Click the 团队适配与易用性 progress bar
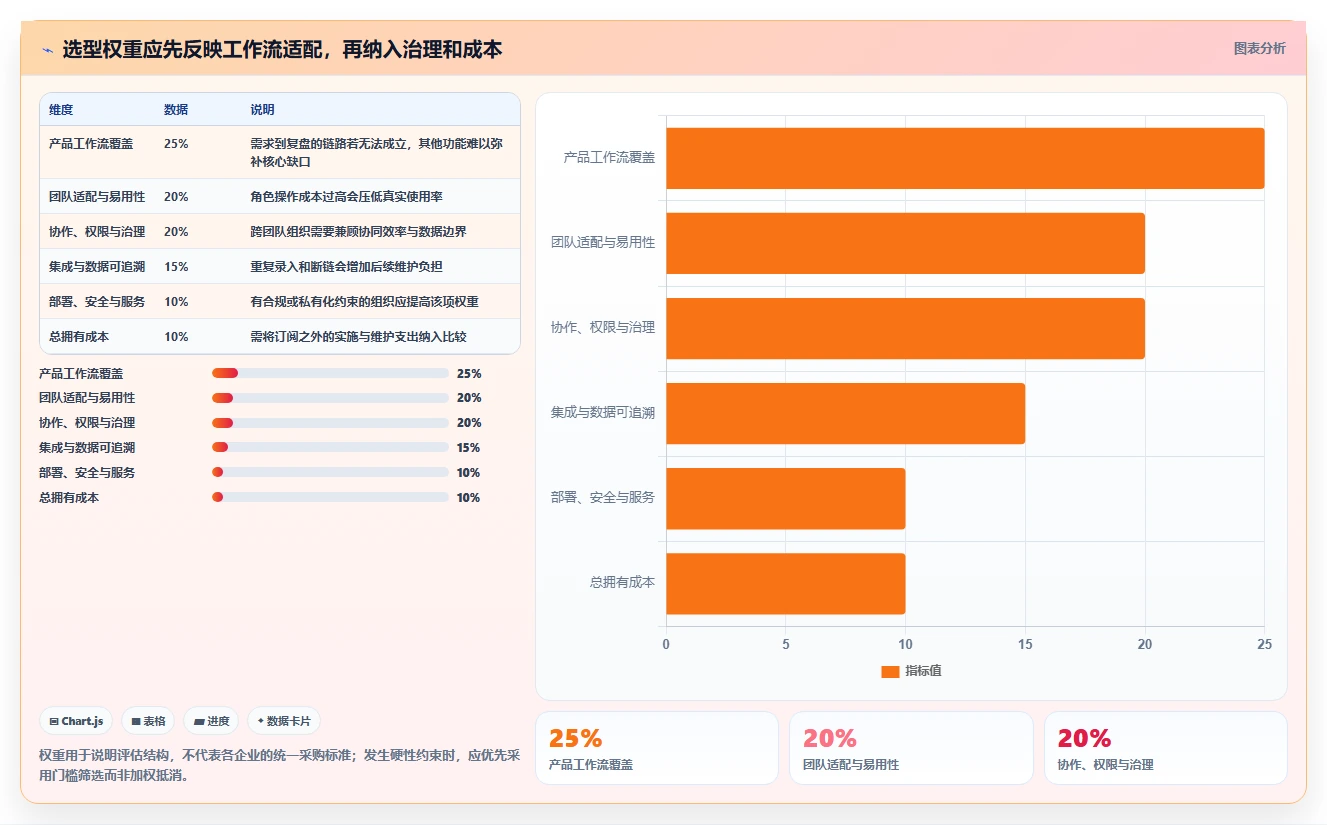The width and height of the screenshot is (1327, 825). tap(330, 398)
